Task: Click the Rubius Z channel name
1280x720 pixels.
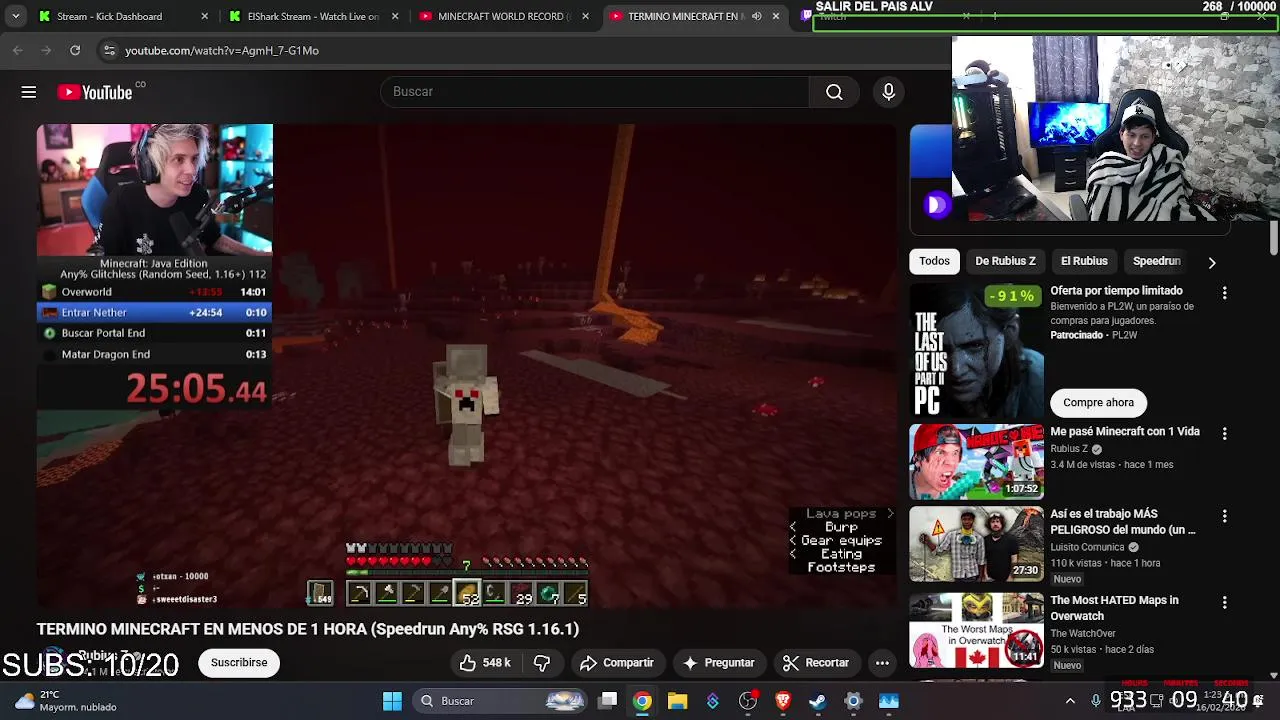Action: [x=1068, y=449]
